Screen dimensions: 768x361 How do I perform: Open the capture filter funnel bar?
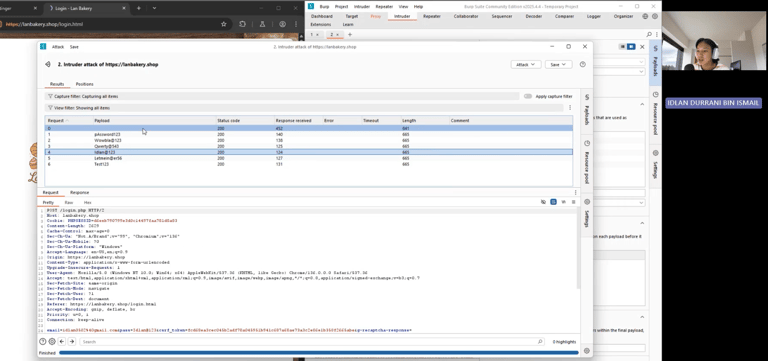pyautogui.click(x=282, y=96)
